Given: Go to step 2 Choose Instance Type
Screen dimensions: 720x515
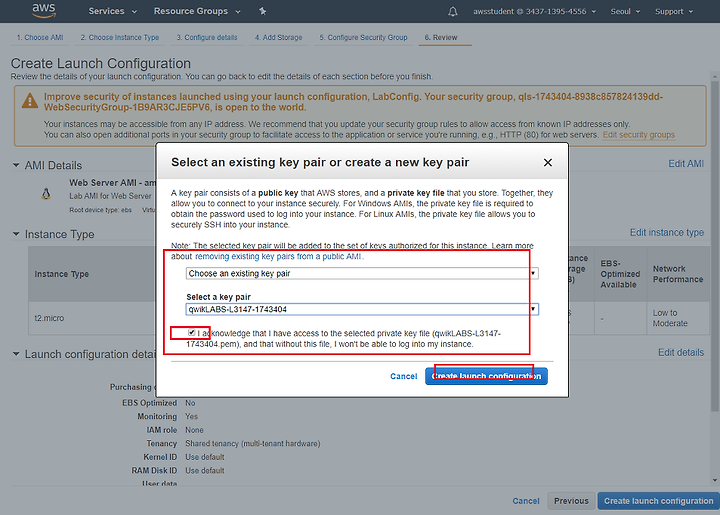Looking at the screenshot, I should 120,38.
